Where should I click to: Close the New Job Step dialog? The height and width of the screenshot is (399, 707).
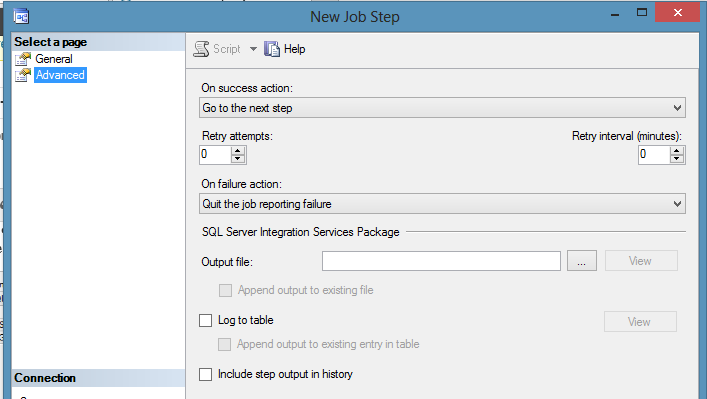(677, 13)
